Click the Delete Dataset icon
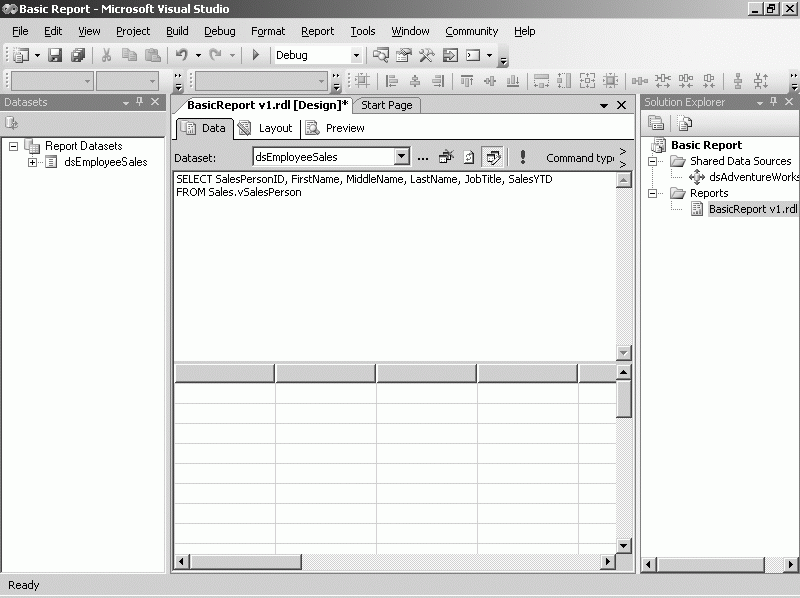 pyautogui.click(x=446, y=157)
